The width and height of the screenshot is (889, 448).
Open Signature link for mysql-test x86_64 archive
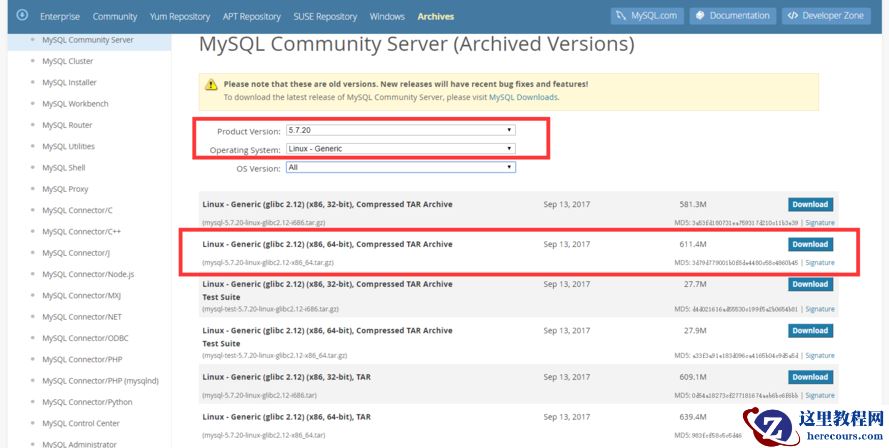[820, 356]
